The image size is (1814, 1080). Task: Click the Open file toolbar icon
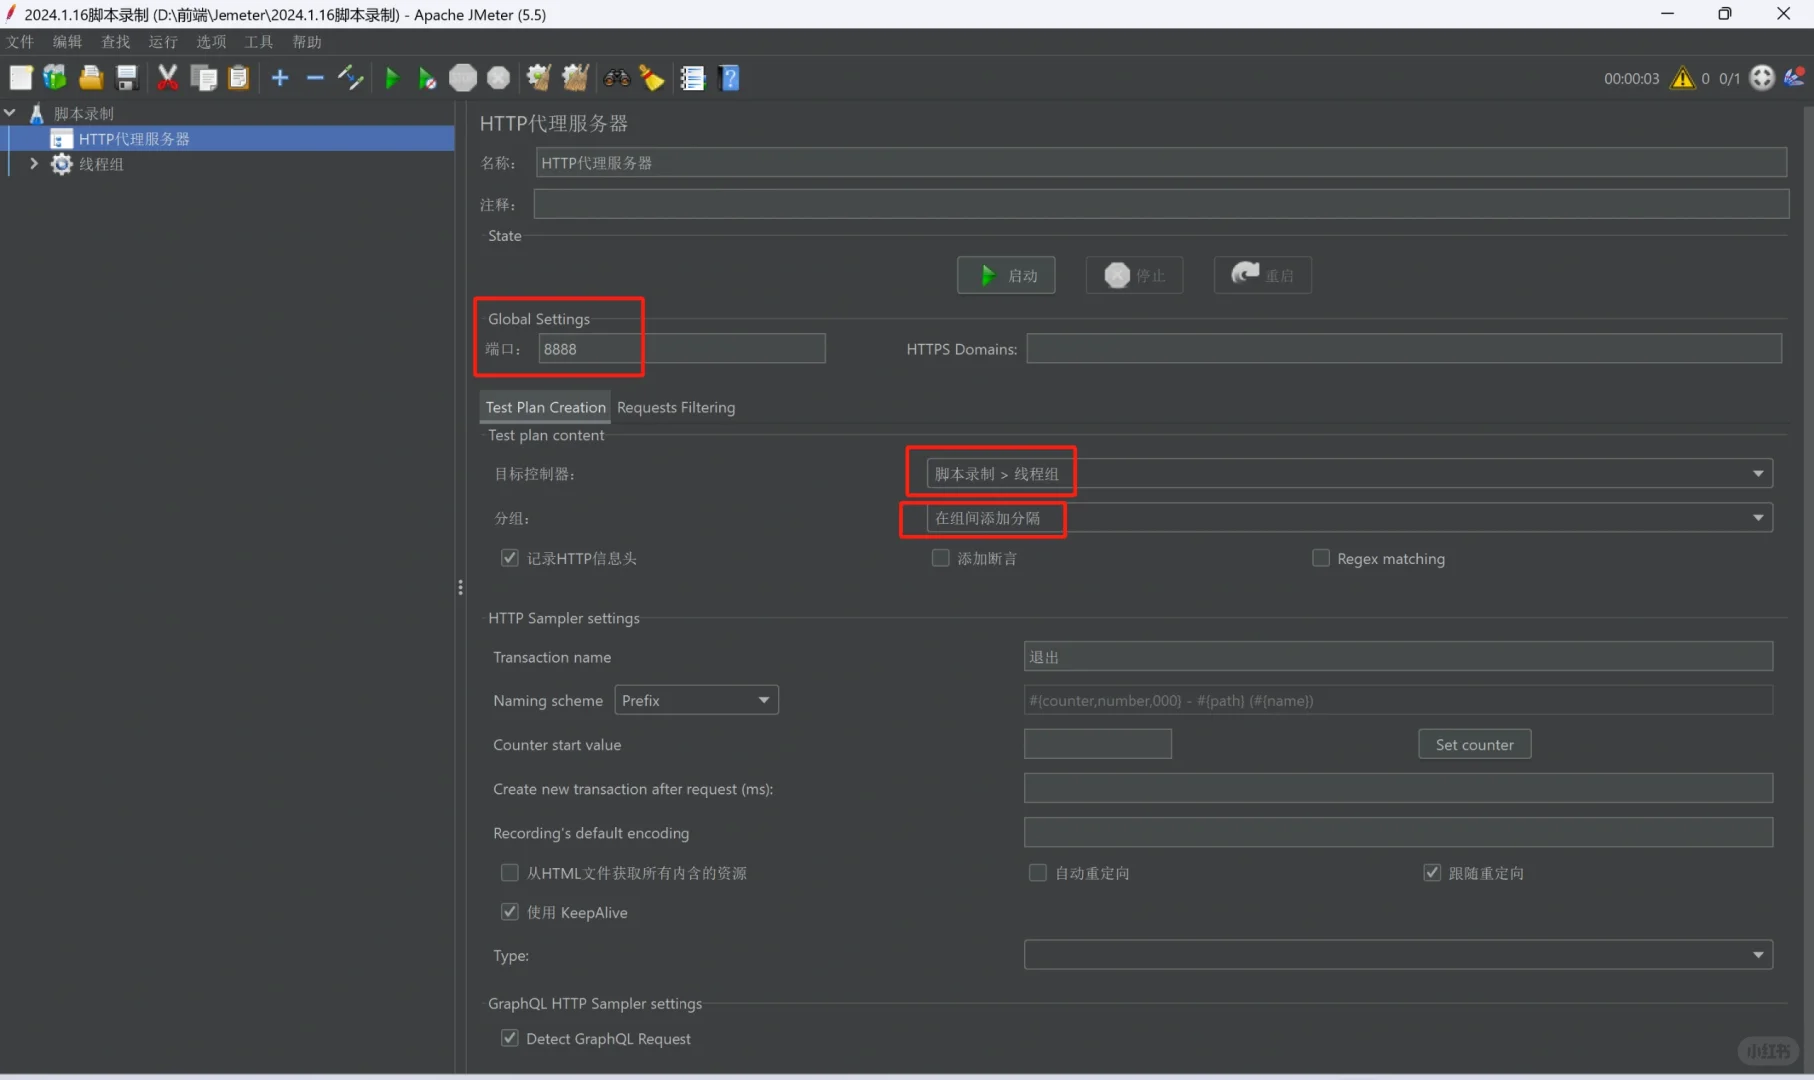(x=91, y=78)
